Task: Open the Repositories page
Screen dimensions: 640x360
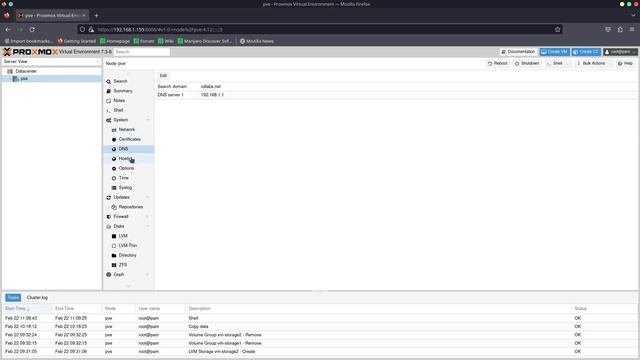Action: pyautogui.click(x=131, y=207)
